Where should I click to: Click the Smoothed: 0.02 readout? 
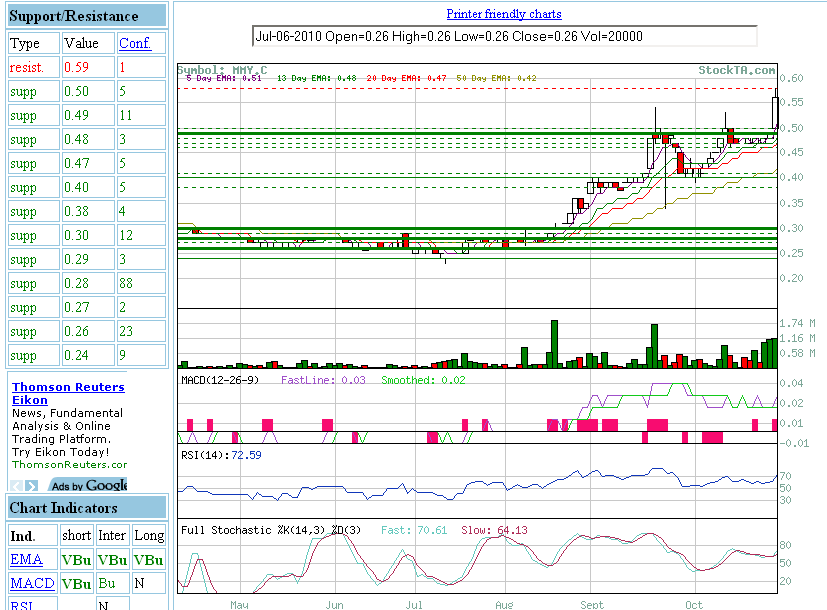424,380
